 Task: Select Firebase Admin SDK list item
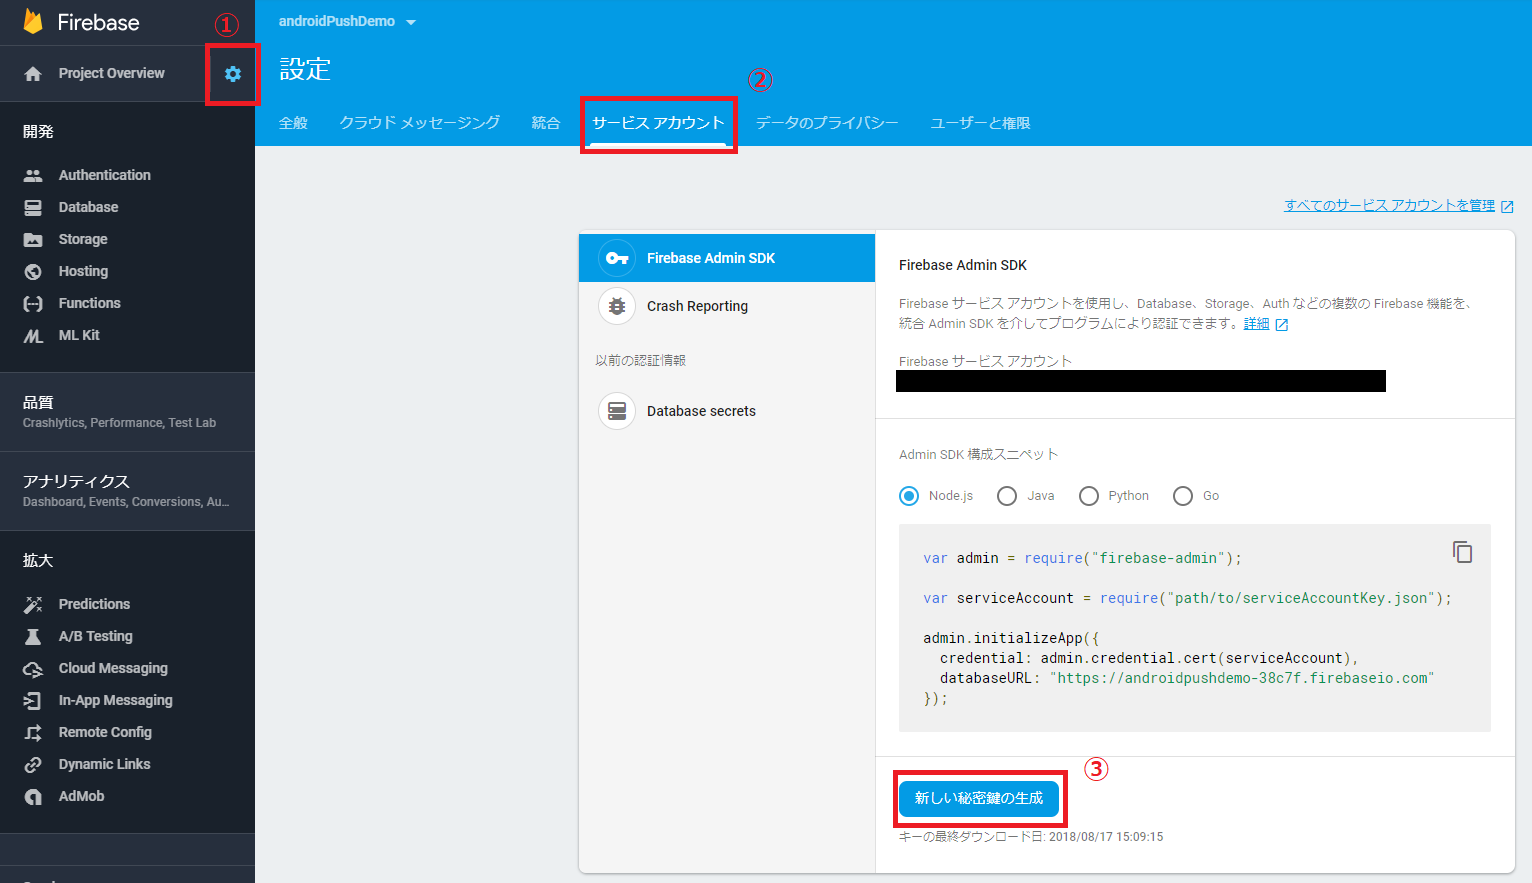click(727, 258)
